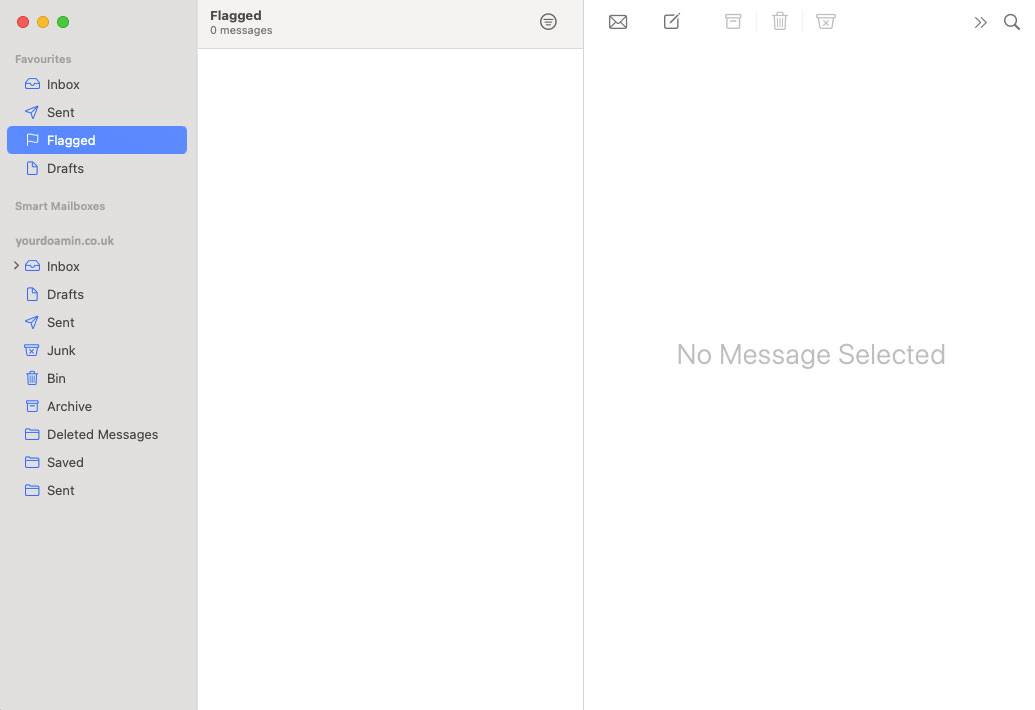Open yourdoamin.co.uk Drafts mailbox

pyautogui.click(x=97, y=294)
